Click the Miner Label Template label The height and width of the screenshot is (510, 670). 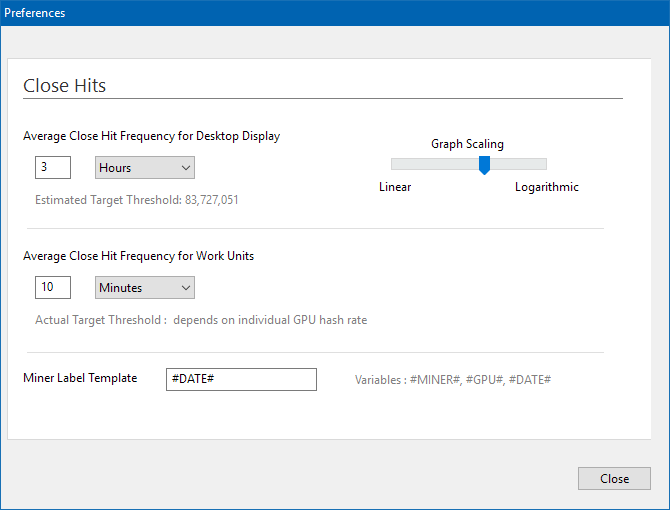(x=80, y=378)
